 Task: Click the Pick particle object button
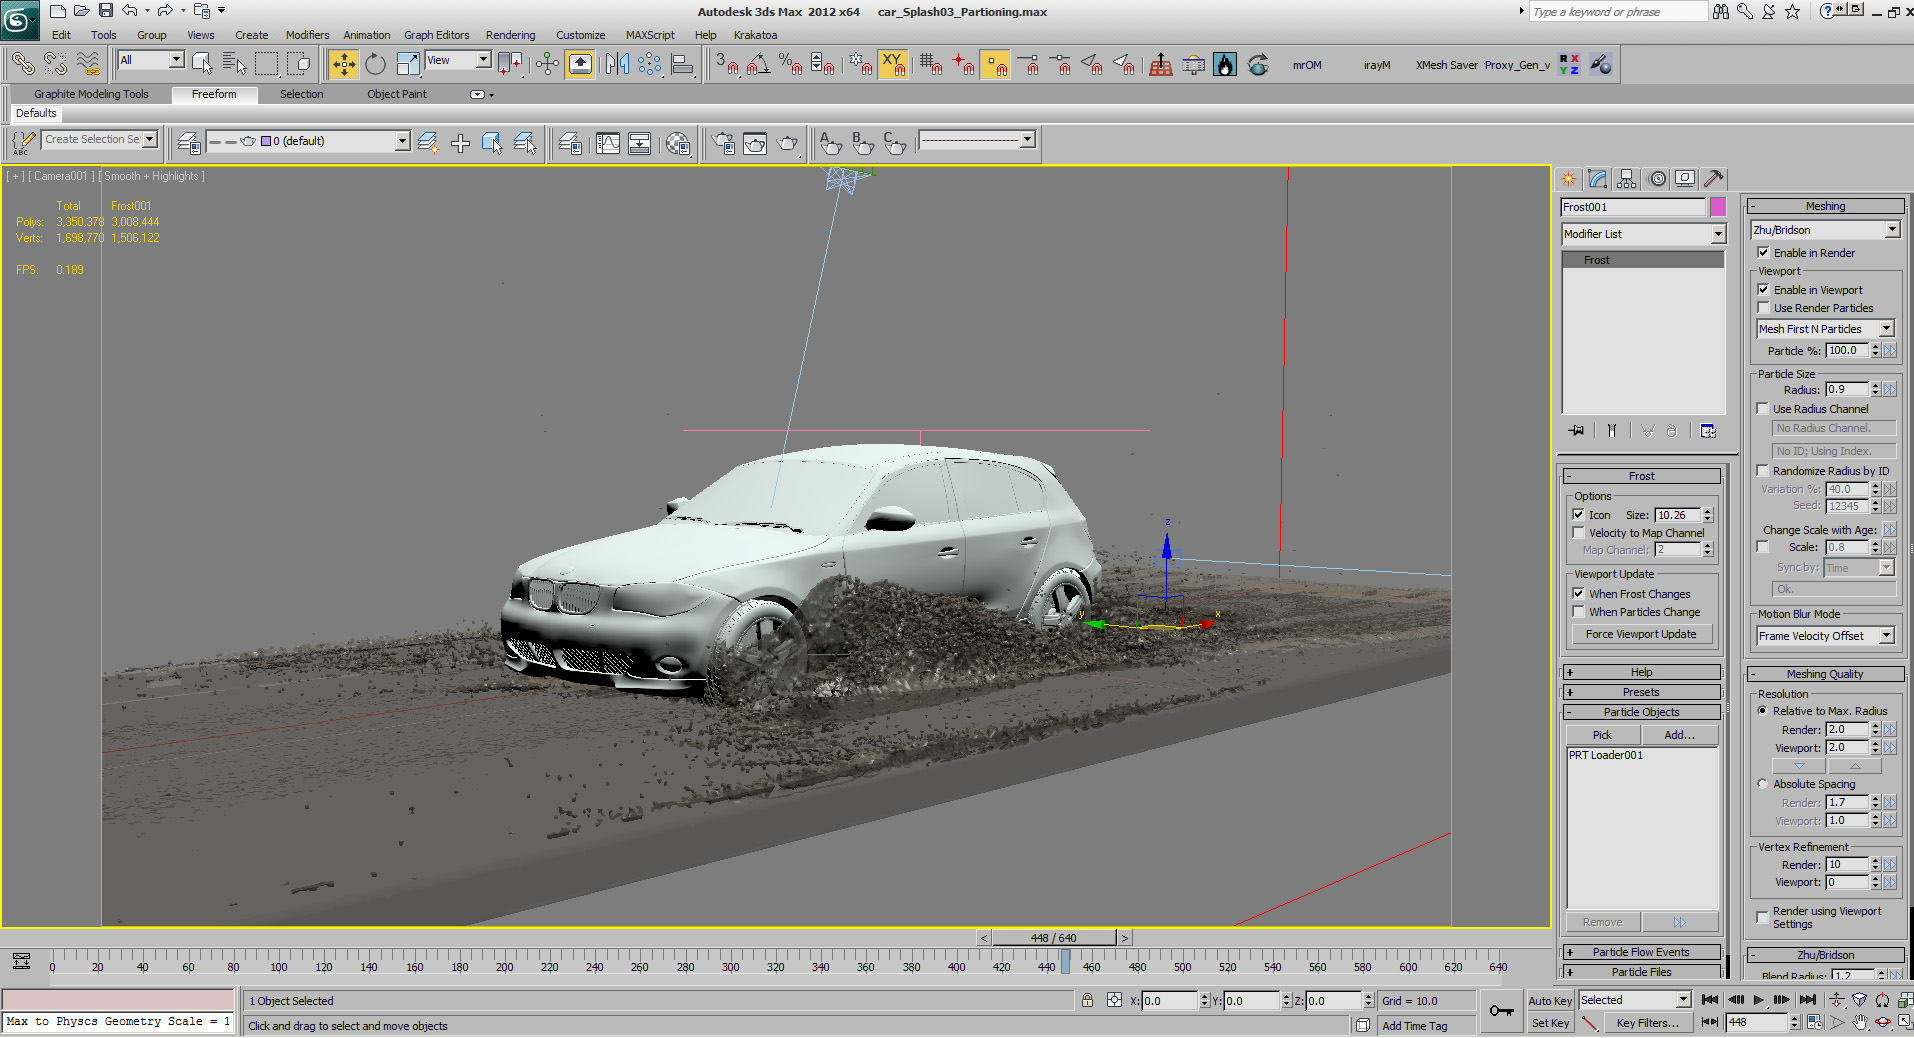click(x=1602, y=735)
